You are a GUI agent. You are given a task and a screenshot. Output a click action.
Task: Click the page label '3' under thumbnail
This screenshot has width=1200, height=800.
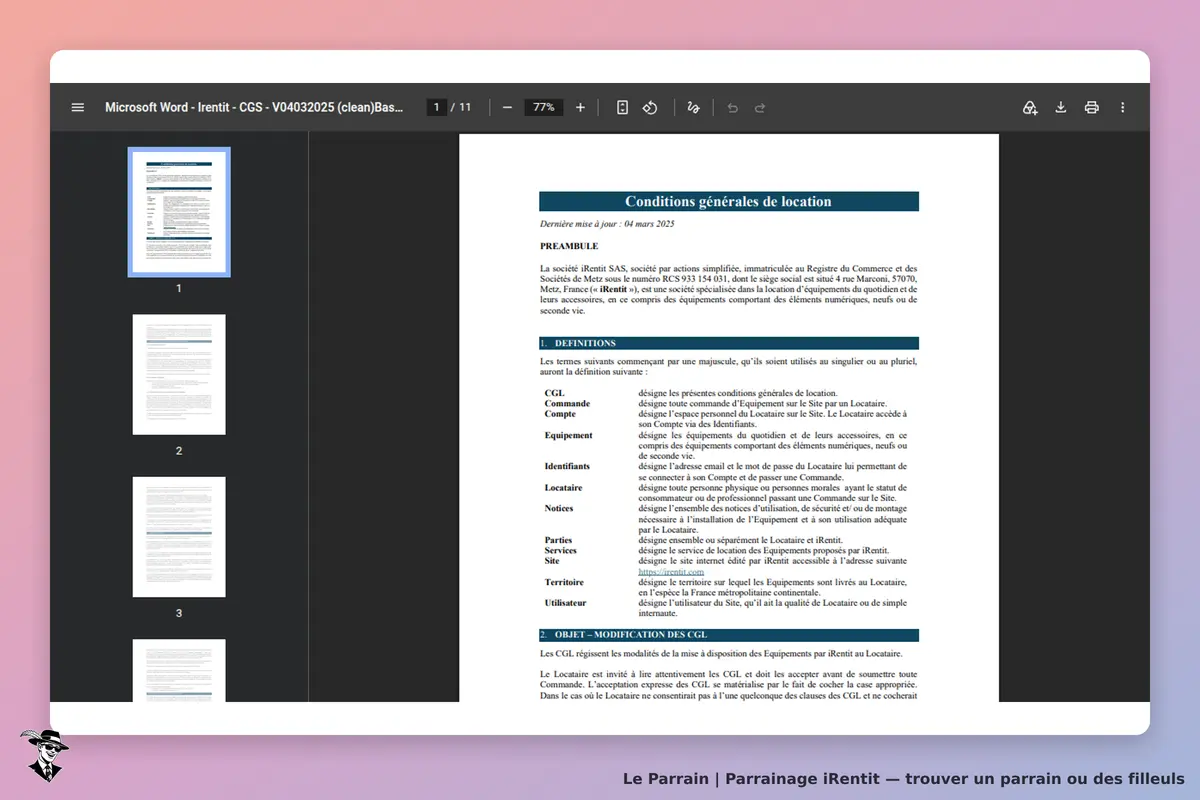click(179, 613)
